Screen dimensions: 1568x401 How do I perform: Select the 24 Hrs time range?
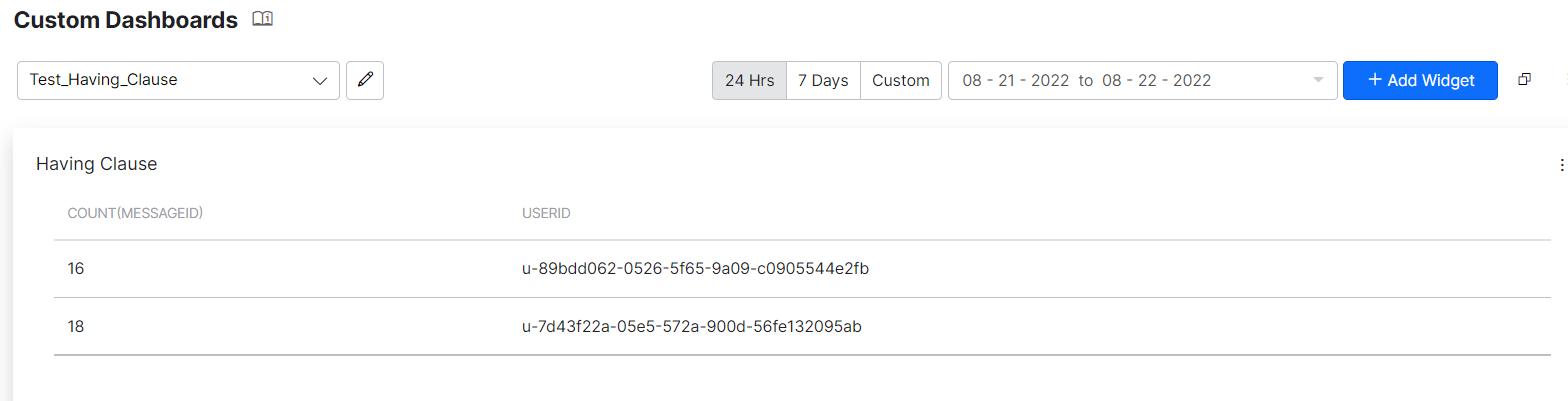[749, 80]
